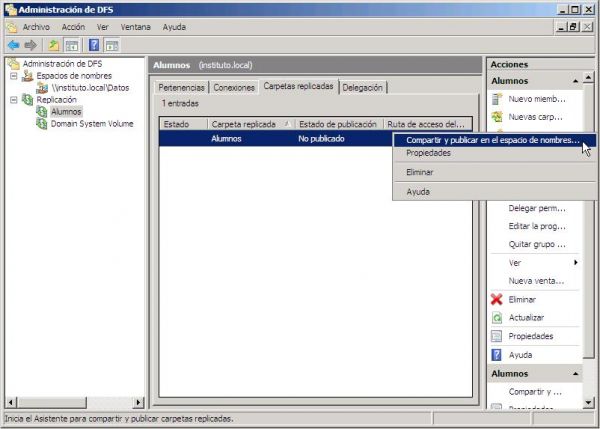Collapse the lower Alumnos actions section

point(575,374)
